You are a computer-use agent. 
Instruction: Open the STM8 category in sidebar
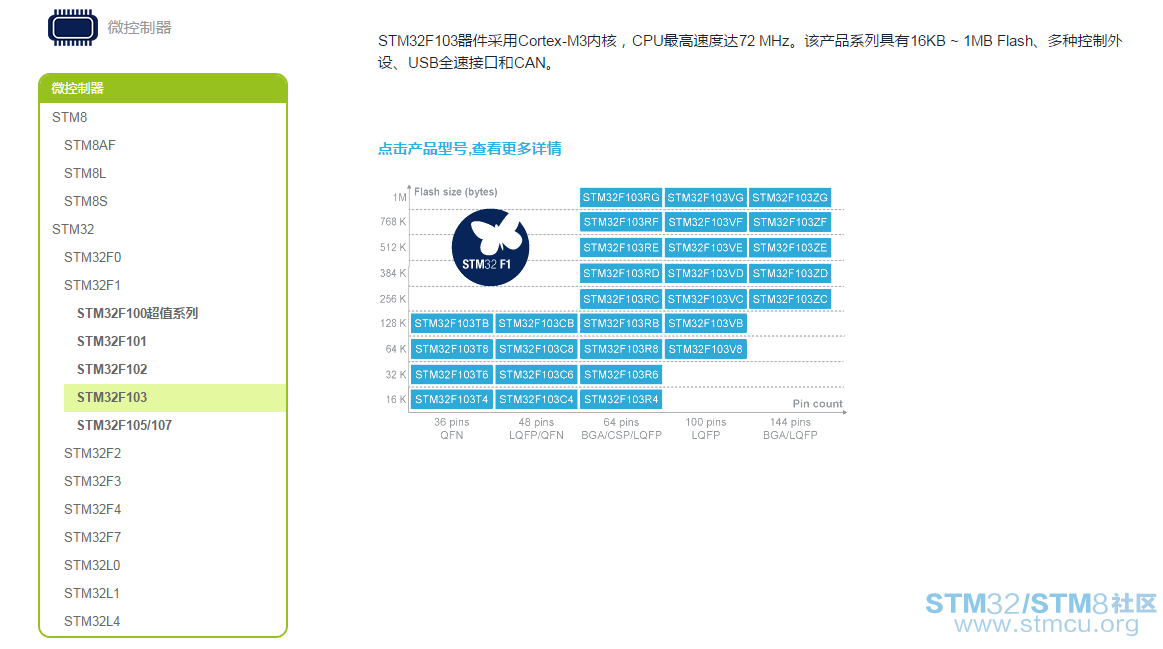pyautogui.click(x=70, y=117)
